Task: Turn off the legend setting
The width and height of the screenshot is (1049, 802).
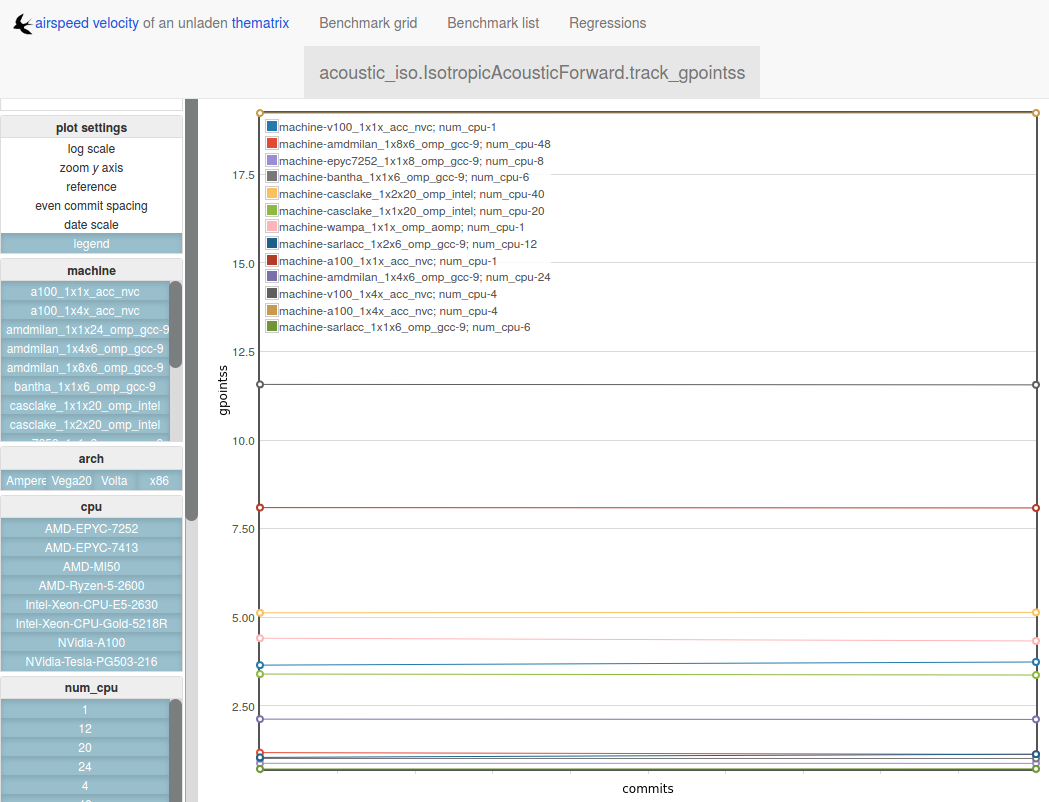Action: click(x=92, y=243)
